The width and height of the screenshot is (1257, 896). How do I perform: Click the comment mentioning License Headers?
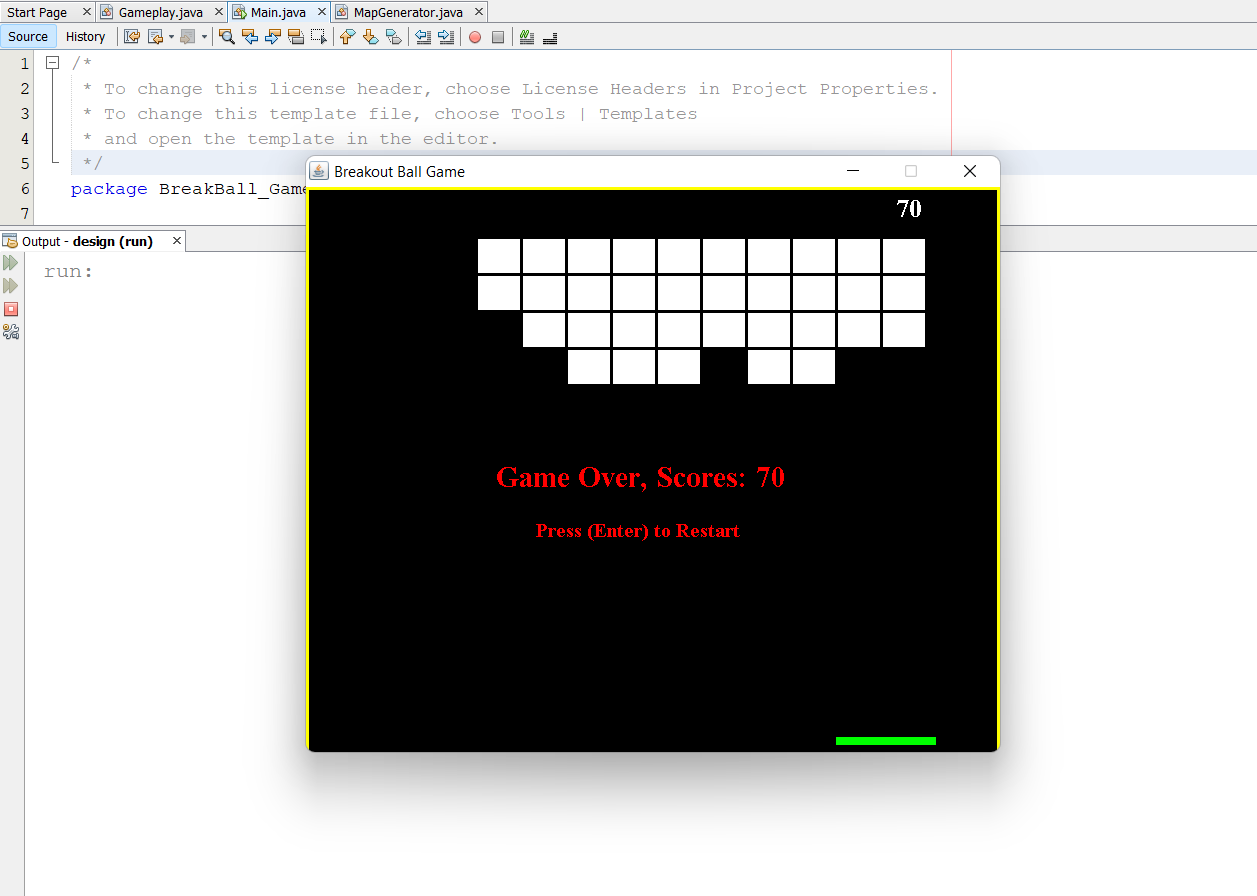tap(510, 89)
